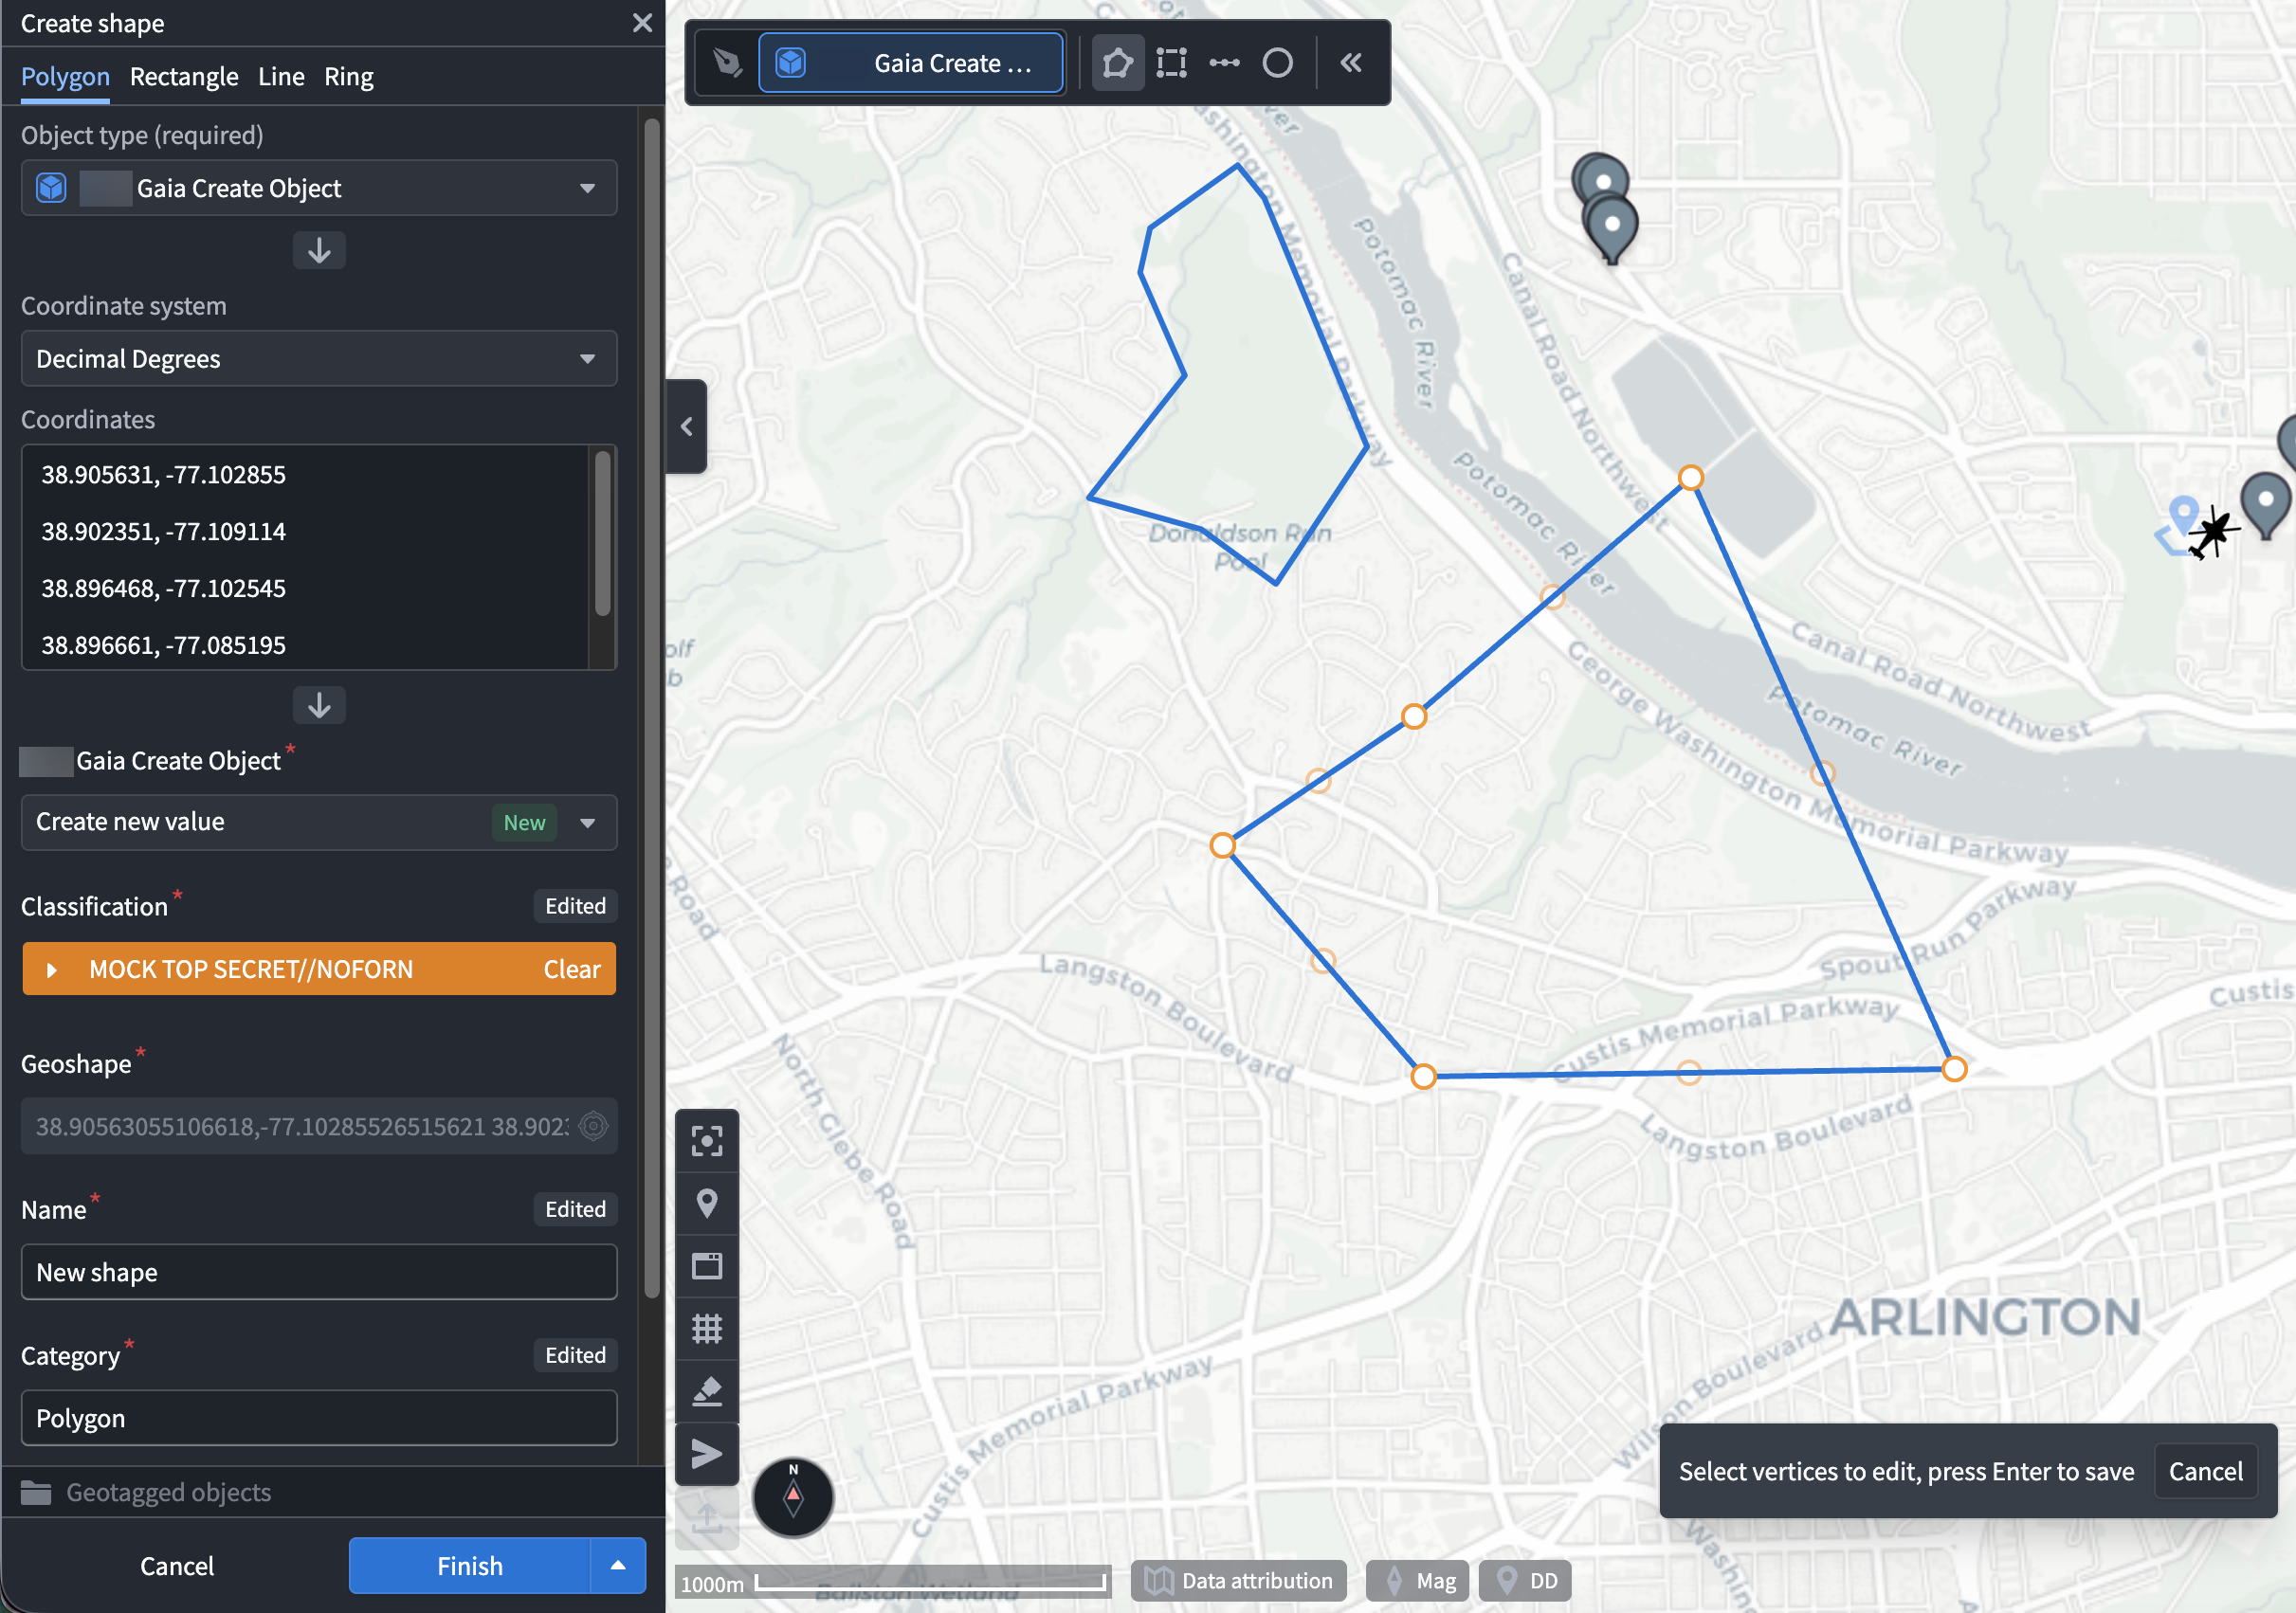This screenshot has height=1613, width=2296.
Task: Reset map orientation with compass
Action: [793, 1496]
